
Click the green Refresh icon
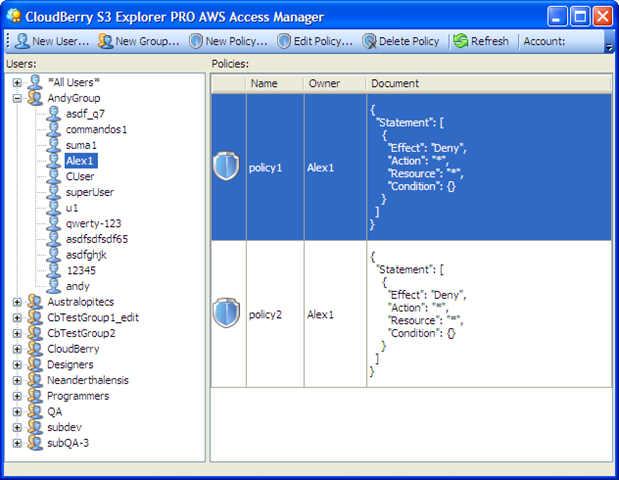coord(460,41)
